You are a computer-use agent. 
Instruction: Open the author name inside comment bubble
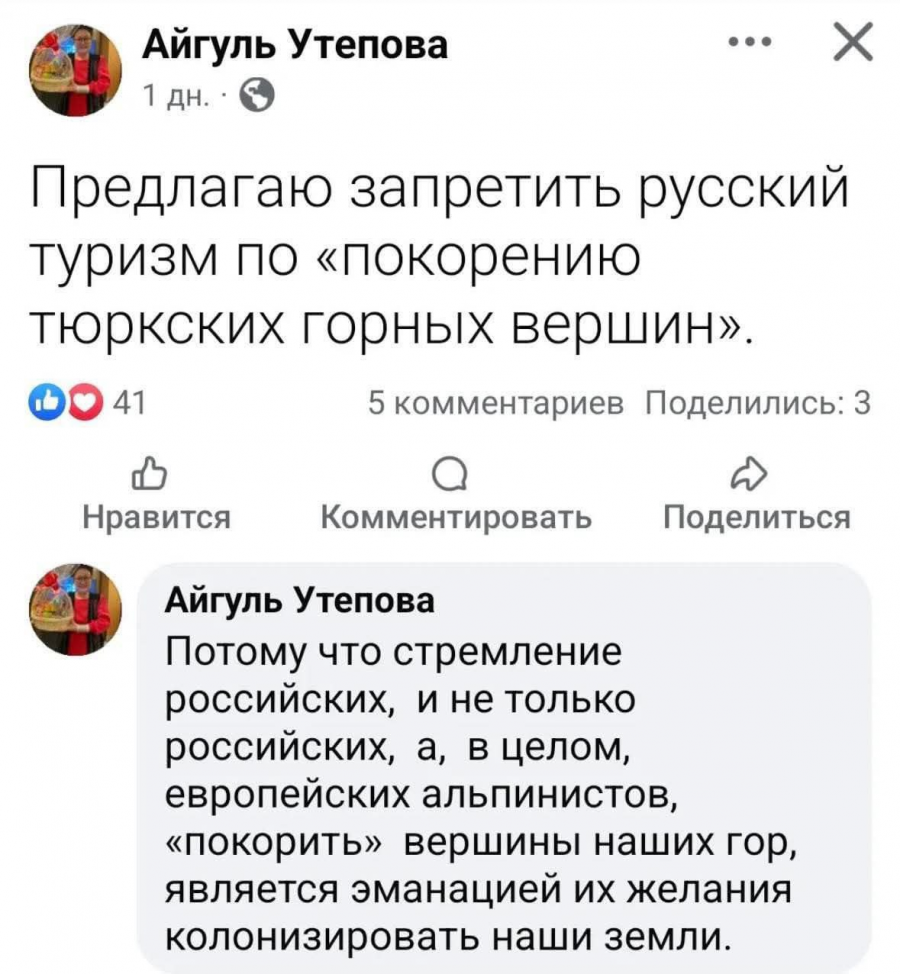tap(300, 601)
